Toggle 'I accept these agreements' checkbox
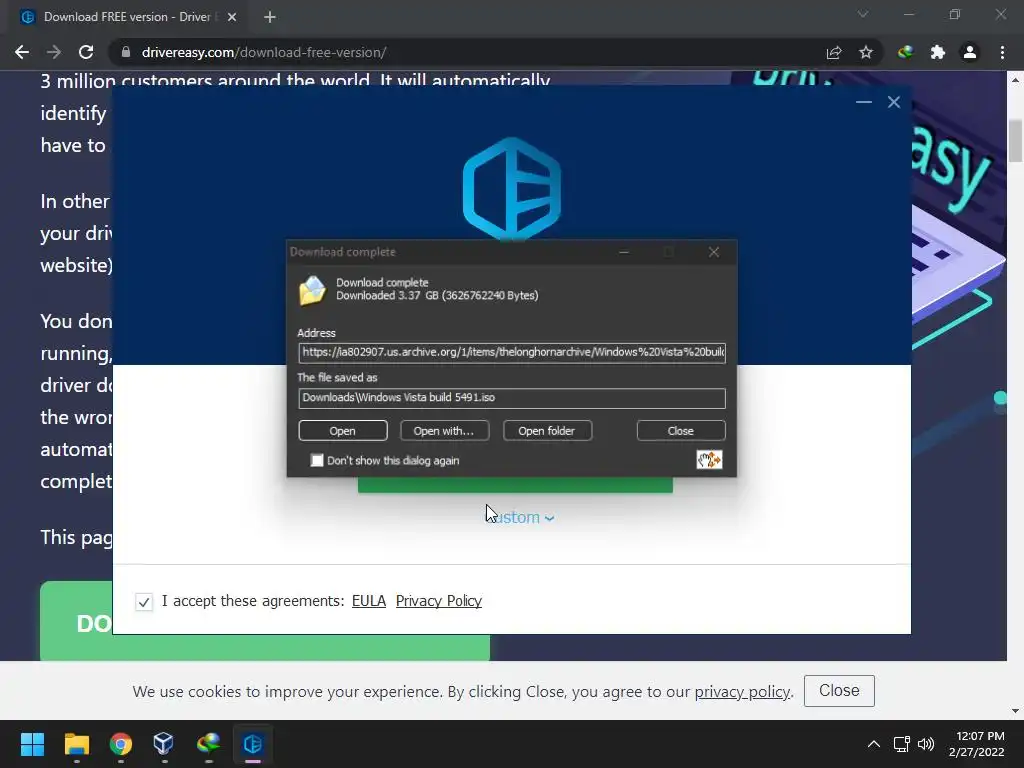This screenshot has height=768, width=1024. coord(144,601)
